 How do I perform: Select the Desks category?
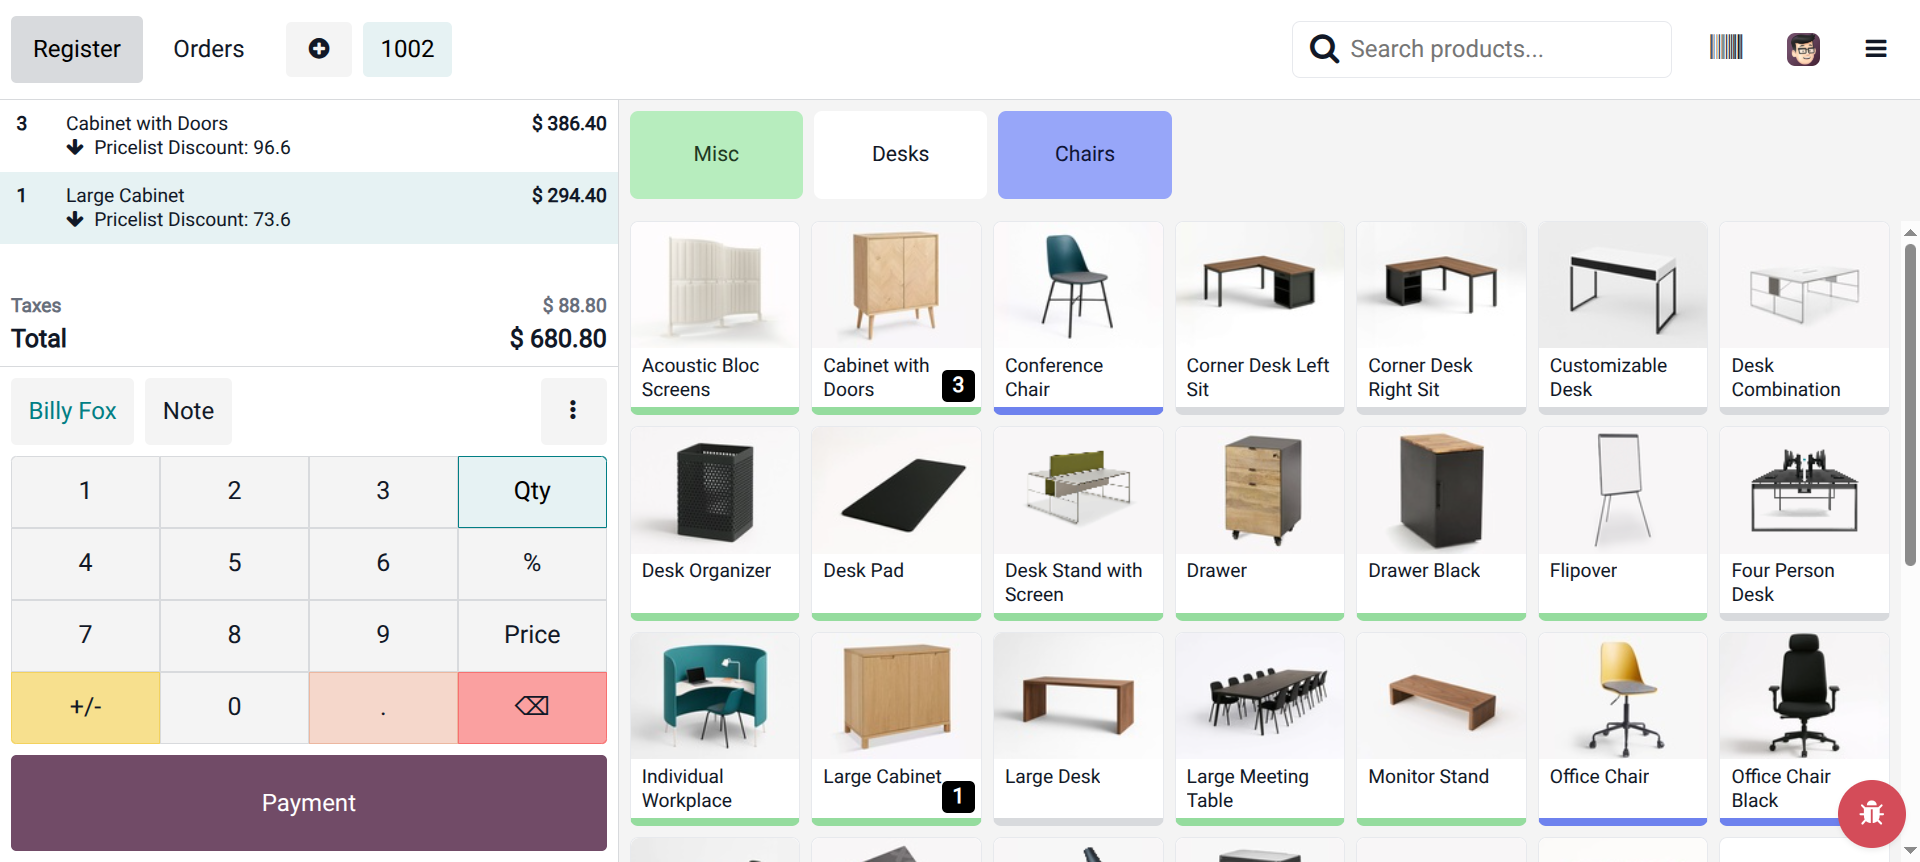[x=900, y=154]
